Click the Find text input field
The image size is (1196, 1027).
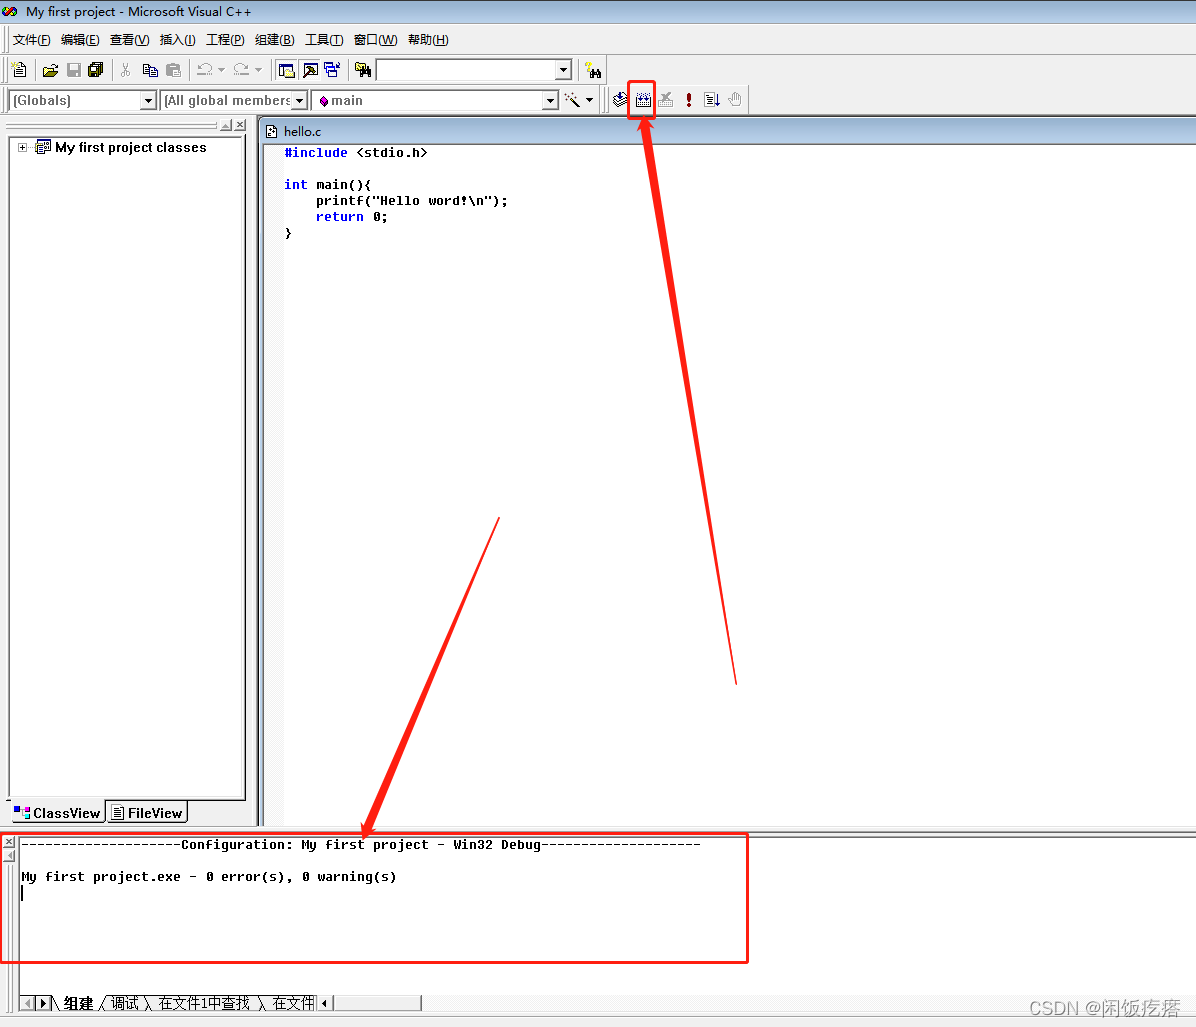click(466, 70)
